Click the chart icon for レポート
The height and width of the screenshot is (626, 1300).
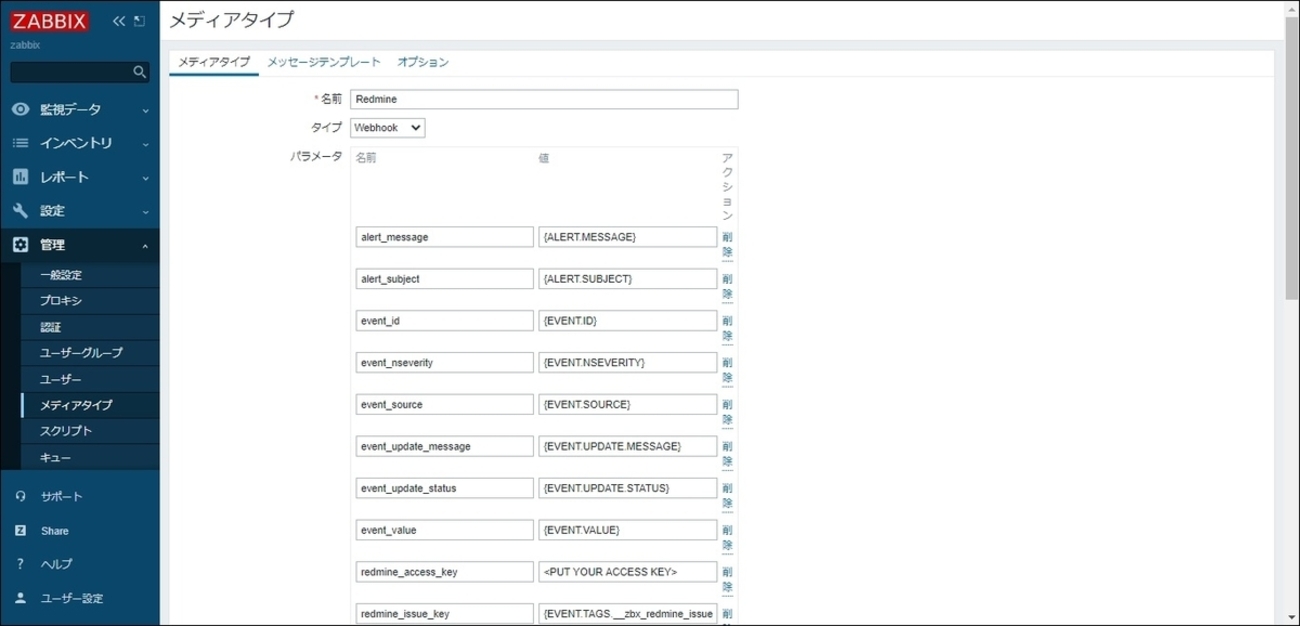click(20, 177)
